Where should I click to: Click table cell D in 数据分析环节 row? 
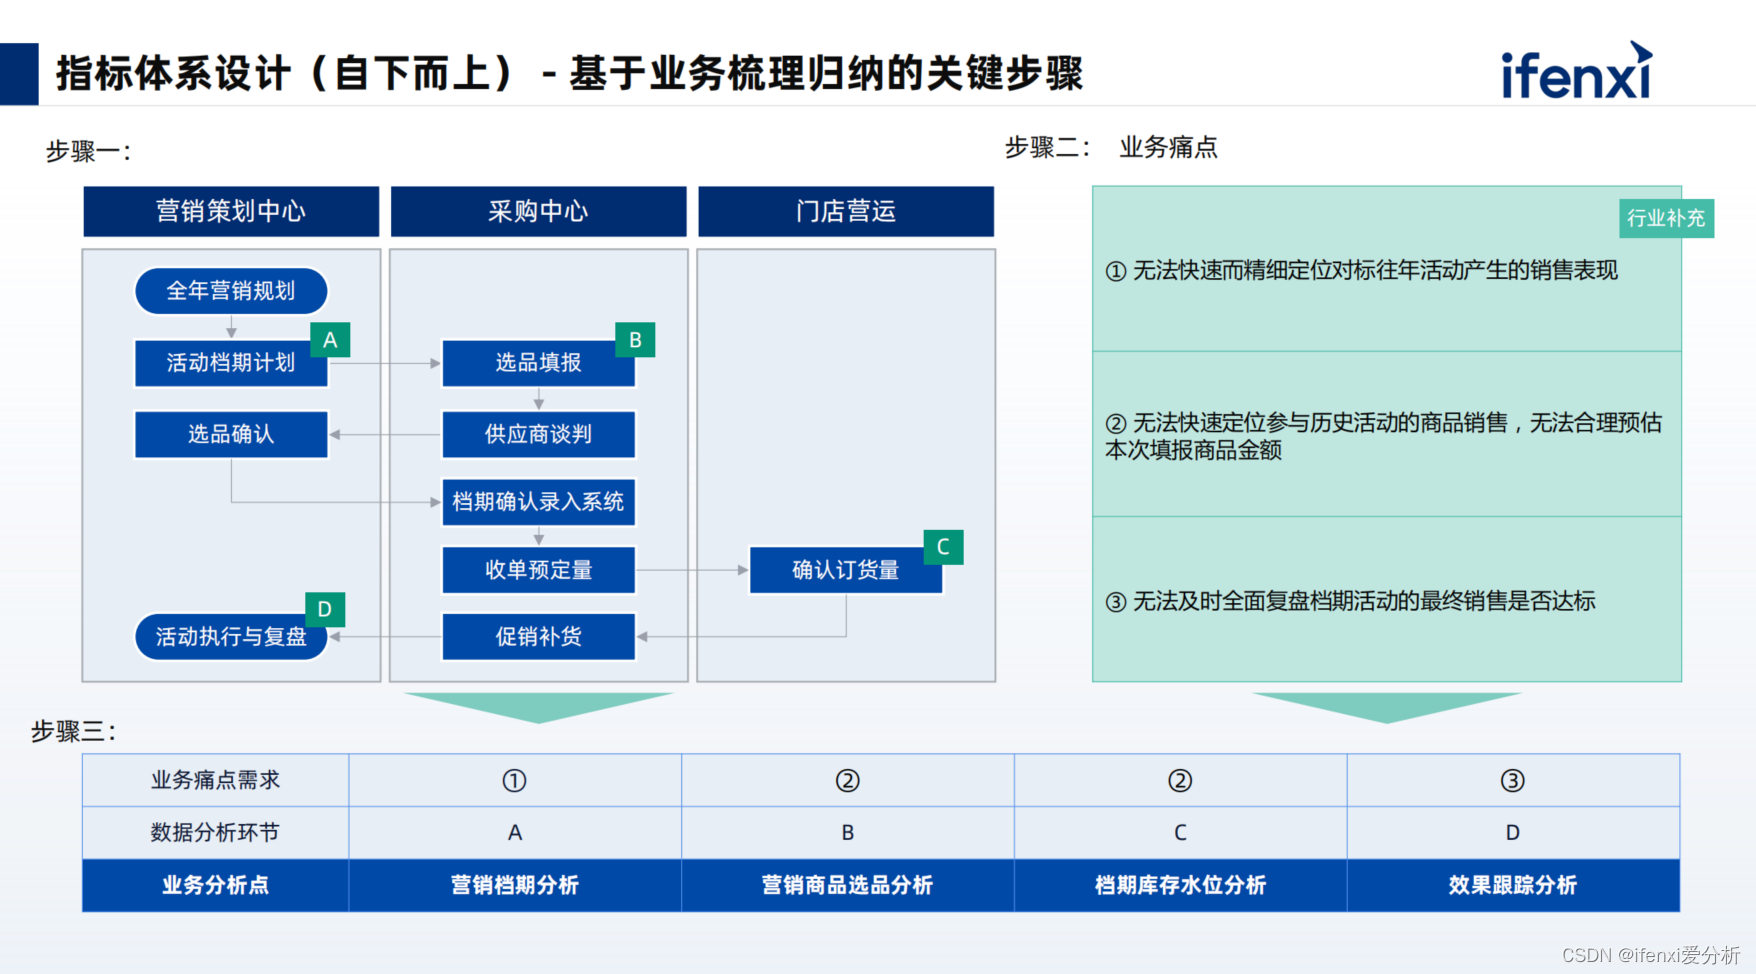[x=1513, y=833]
